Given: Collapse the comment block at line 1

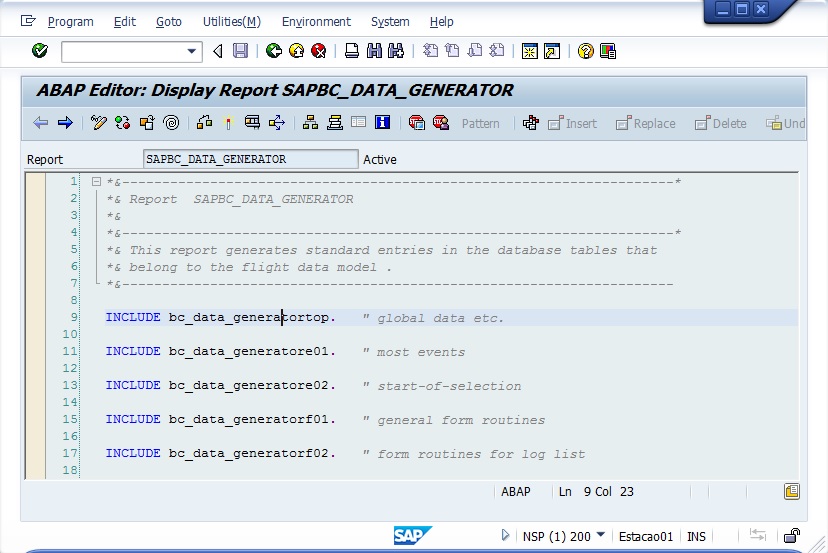Looking at the screenshot, I should tap(96, 182).
